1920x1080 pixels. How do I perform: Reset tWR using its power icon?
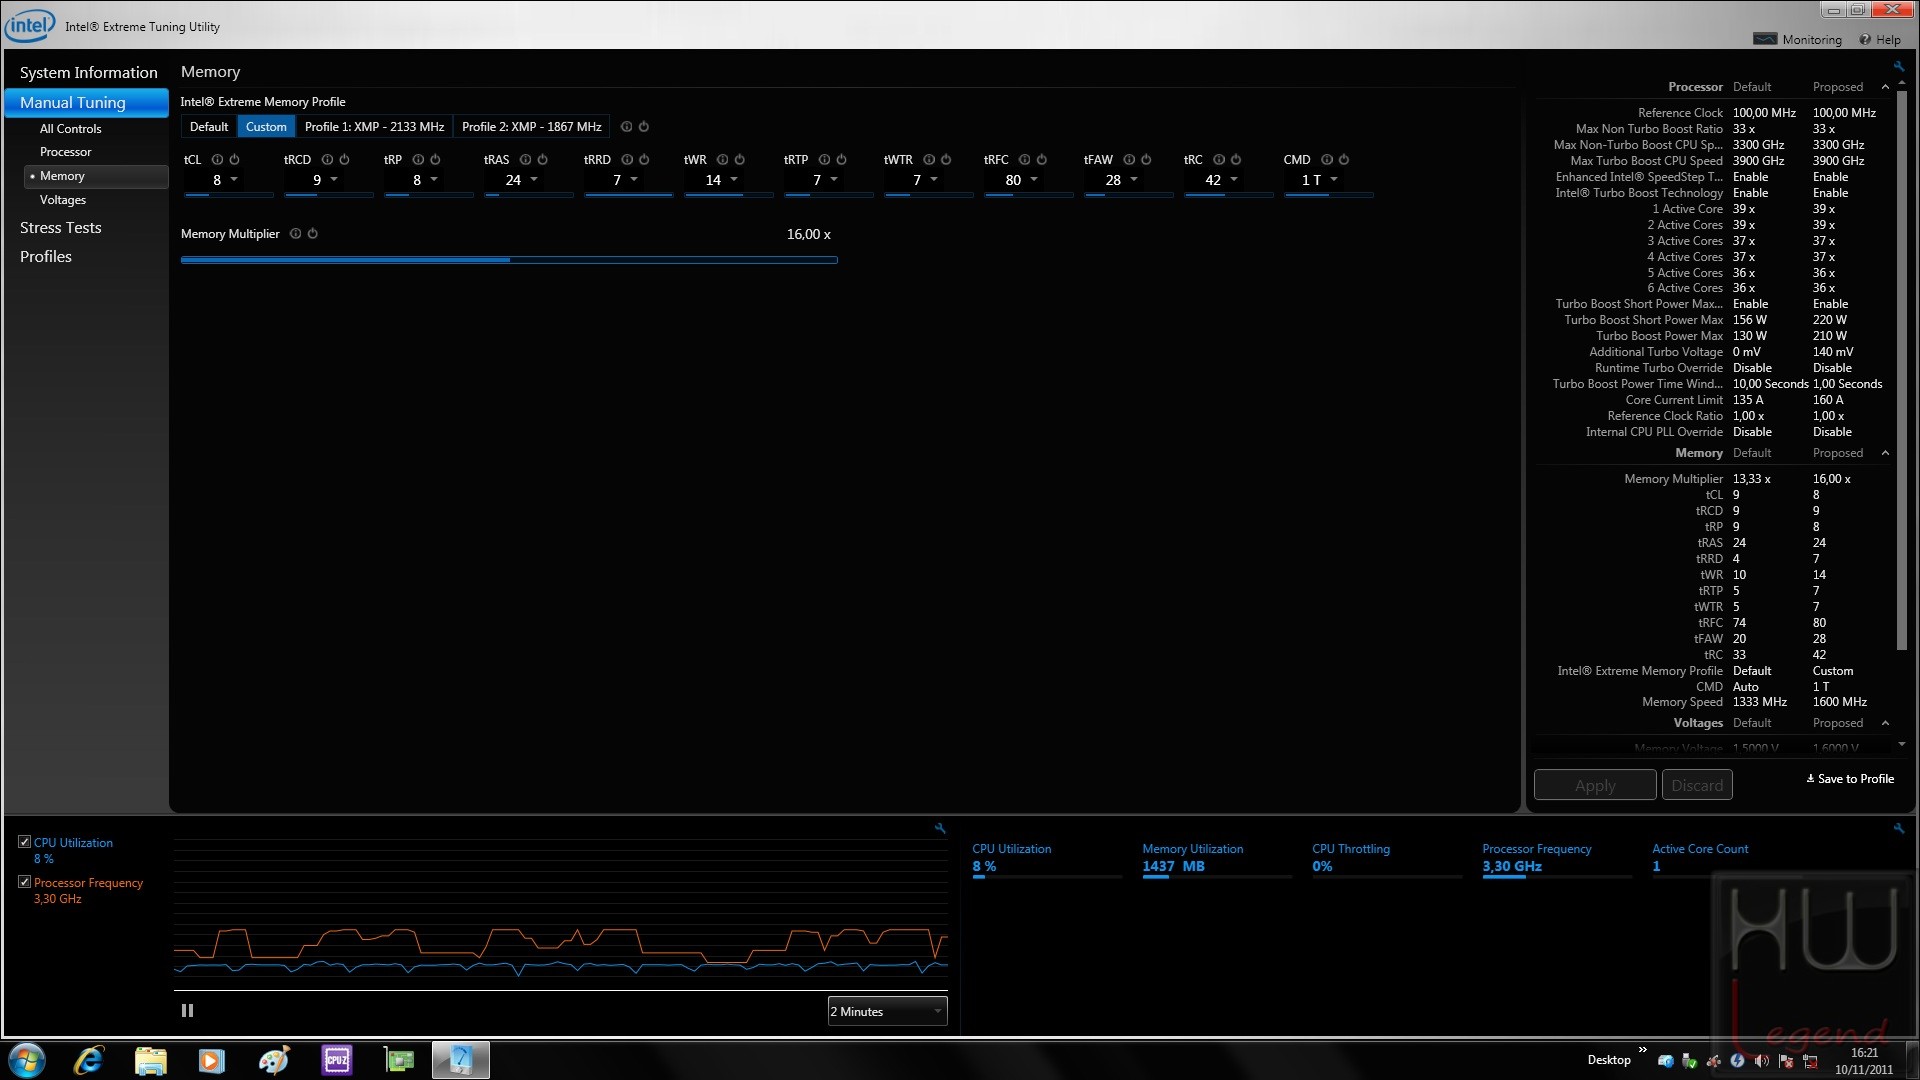pyautogui.click(x=739, y=160)
